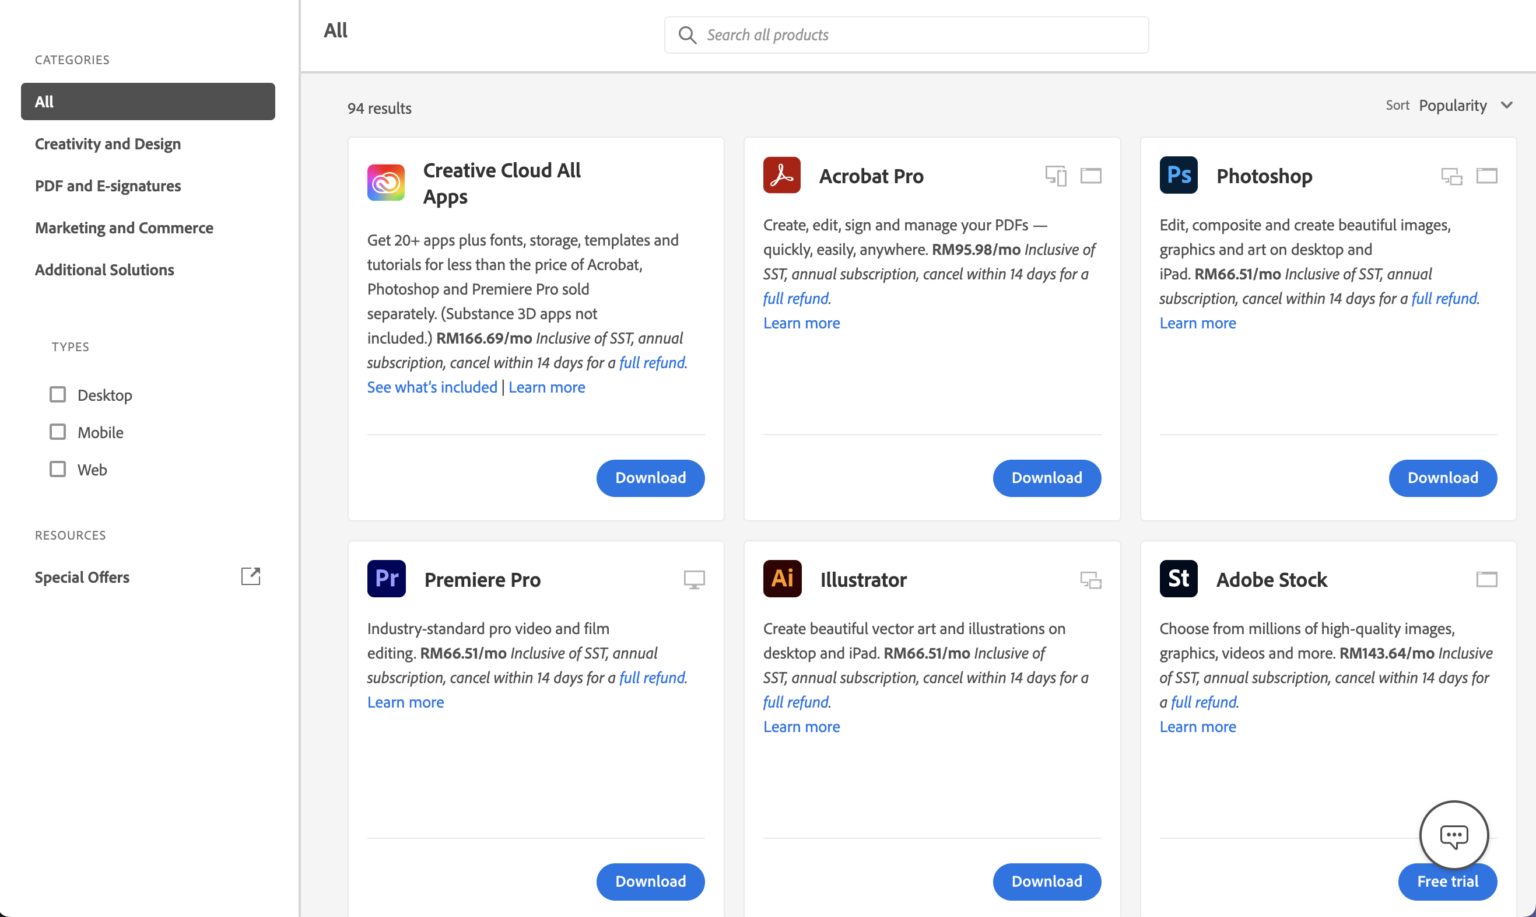Start the Adobe Stock free trial
Screen dimensions: 1536x917
[1447, 881]
